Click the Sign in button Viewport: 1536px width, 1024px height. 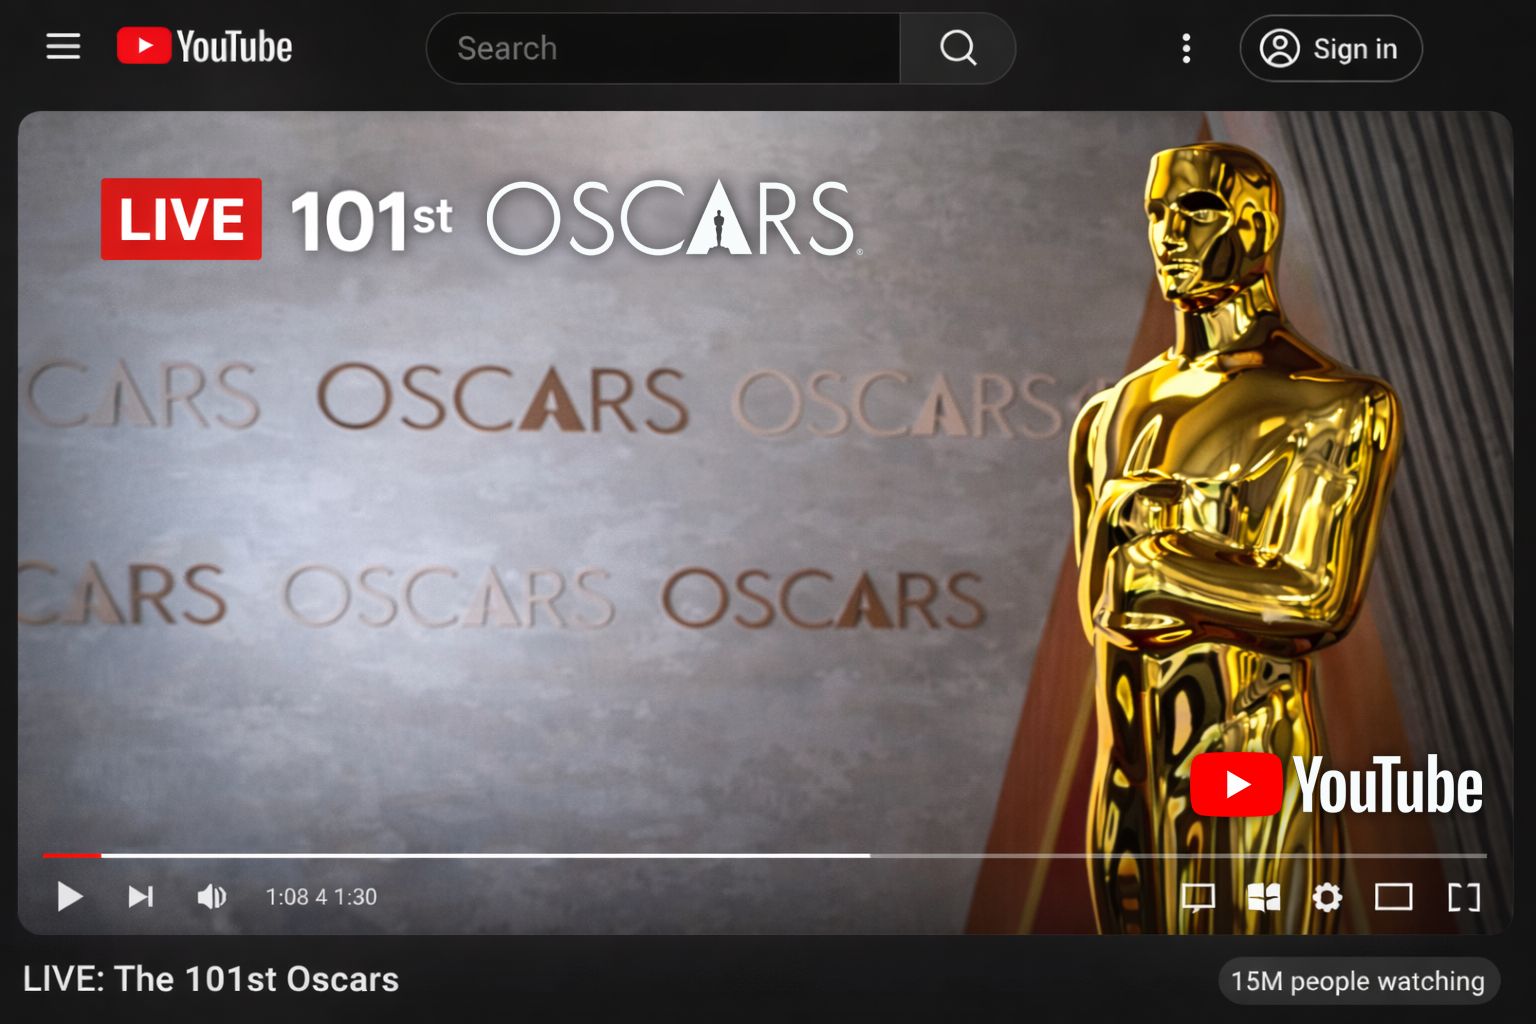(1330, 48)
